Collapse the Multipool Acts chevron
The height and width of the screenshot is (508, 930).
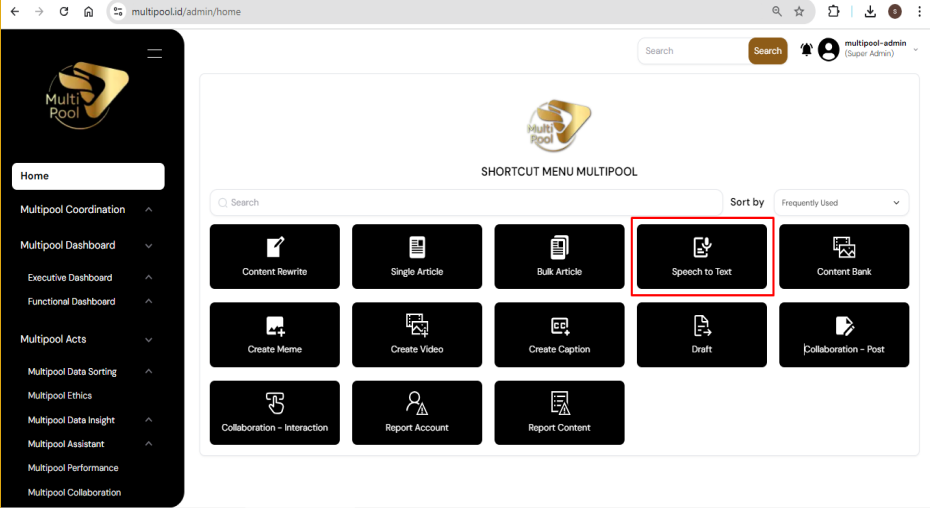pyautogui.click(x=149, y=339)
